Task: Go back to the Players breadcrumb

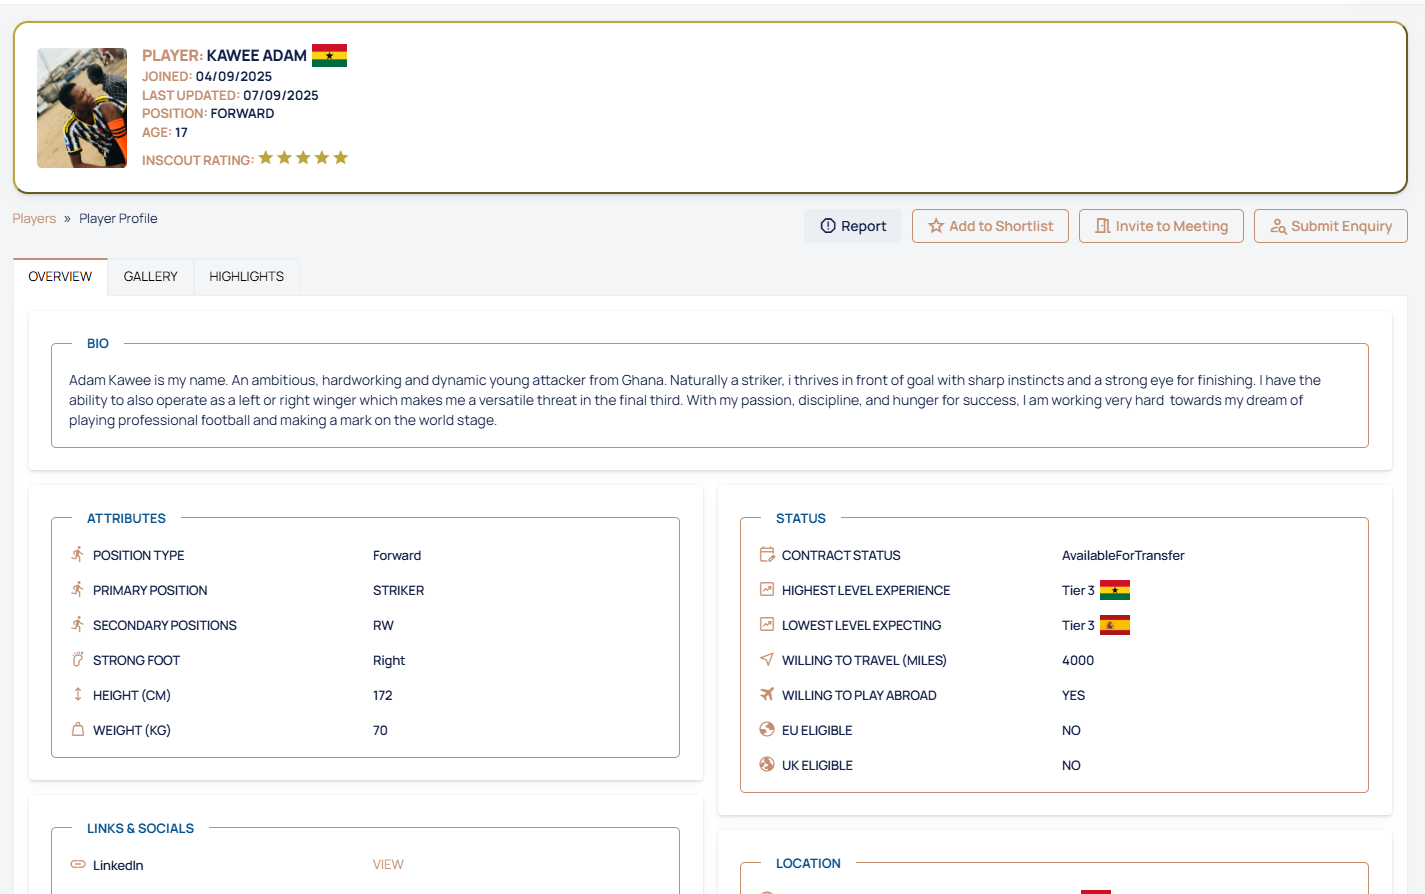Action: (x=34, y=218)
